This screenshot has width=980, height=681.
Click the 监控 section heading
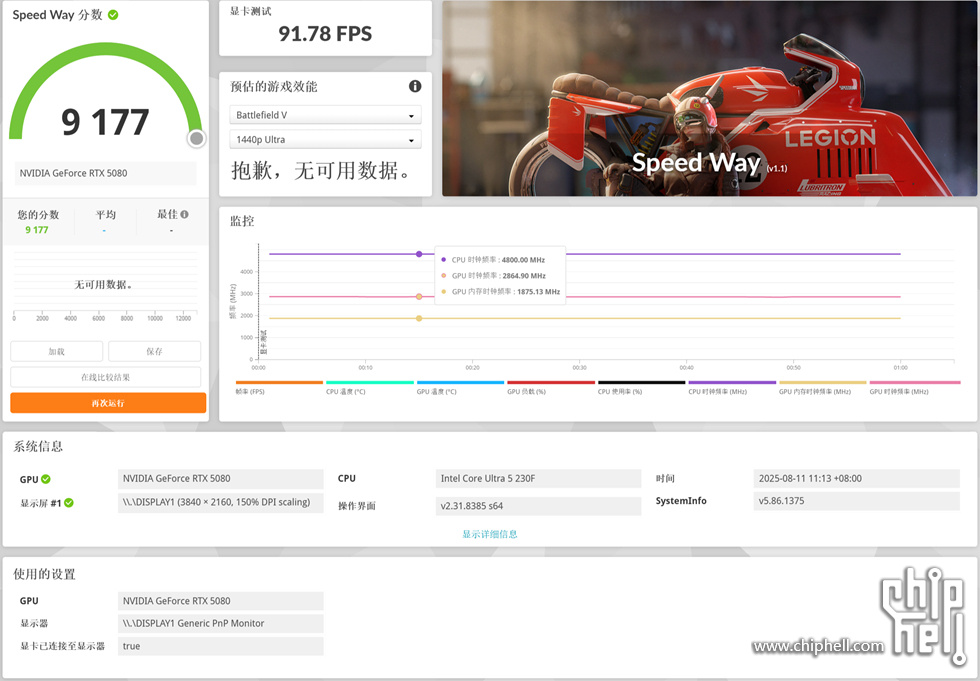[x=242, y=221]
